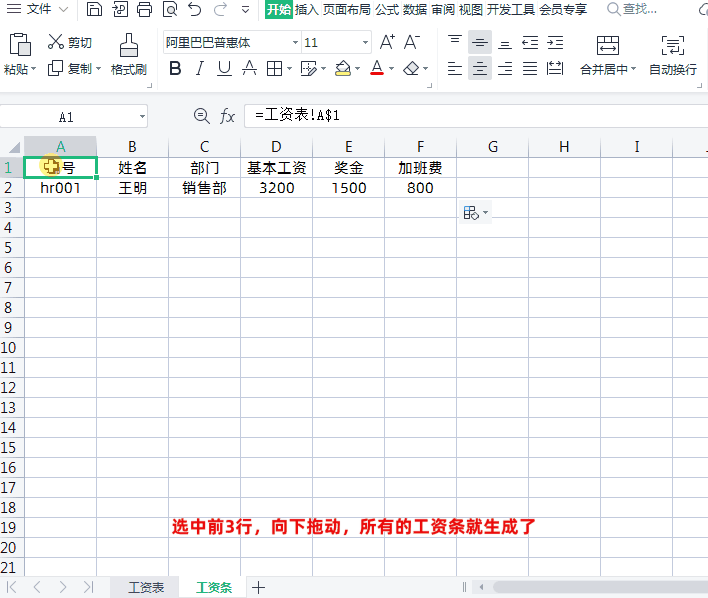
Task: Align text right horizontally
Action: [x=505, y=69]
